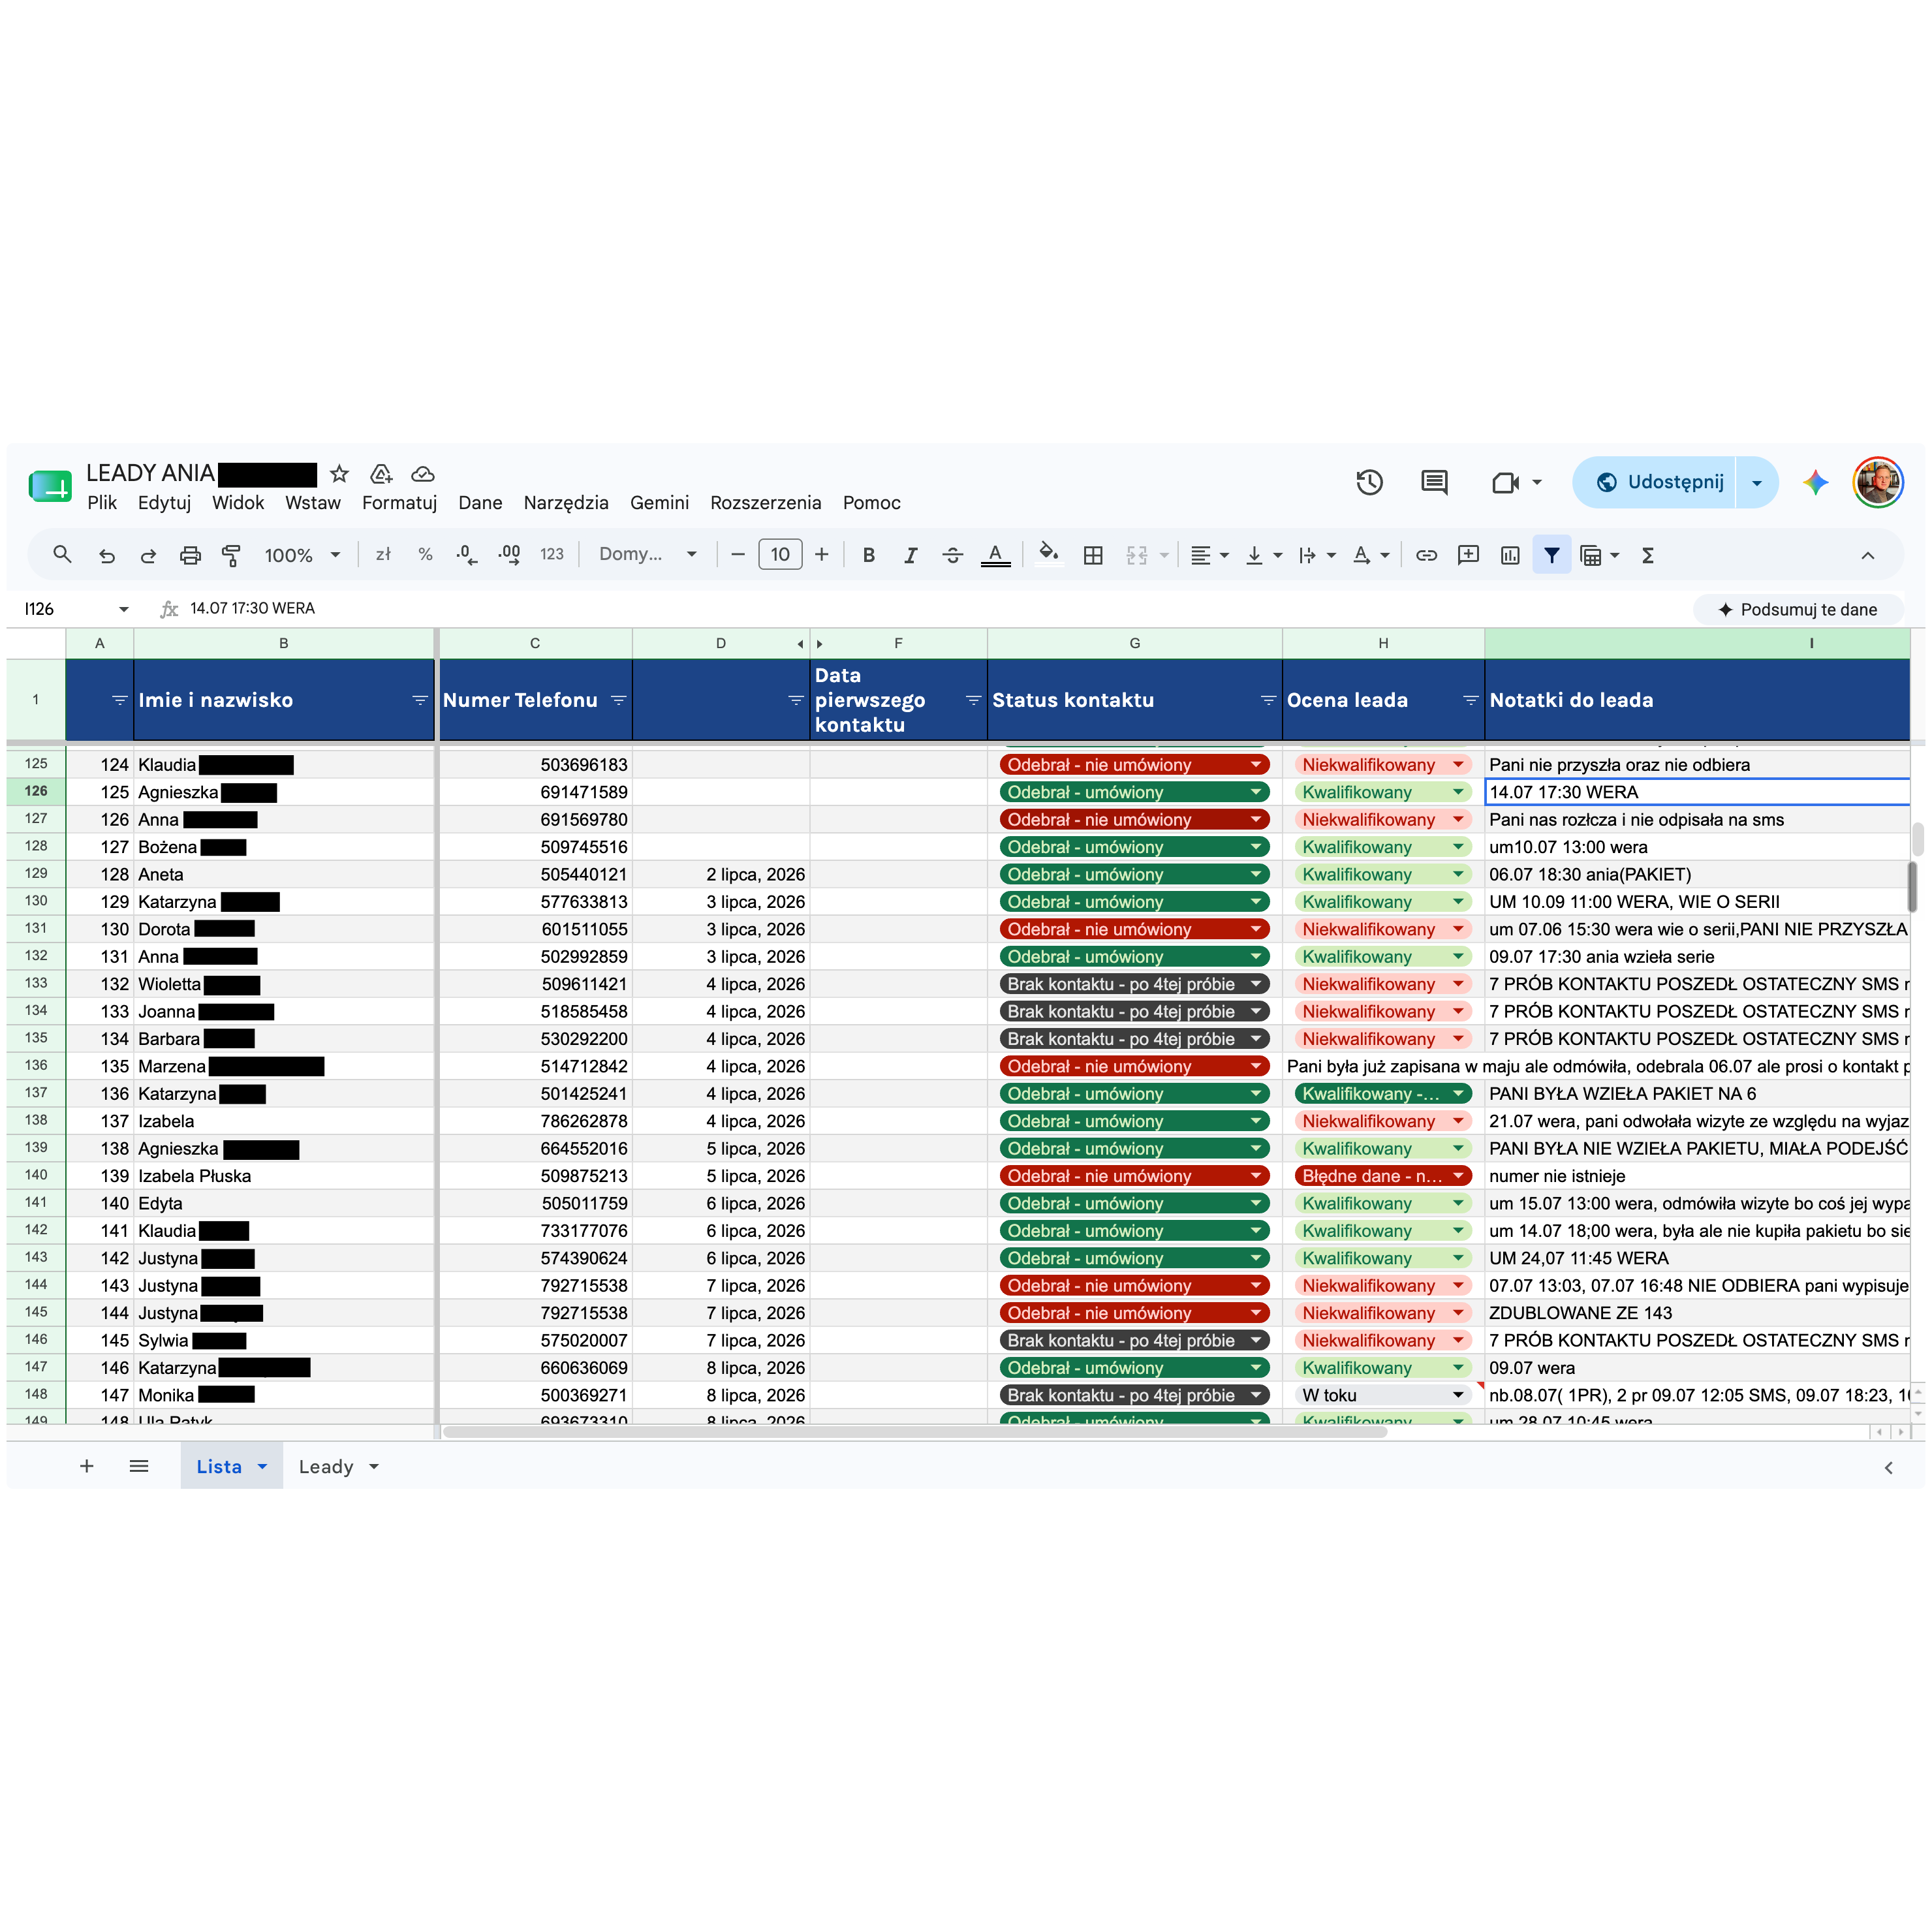Toggle italic formatting
Image resolution: width=1932 pixels, height=1932 pixels.
tap(910, 555)
